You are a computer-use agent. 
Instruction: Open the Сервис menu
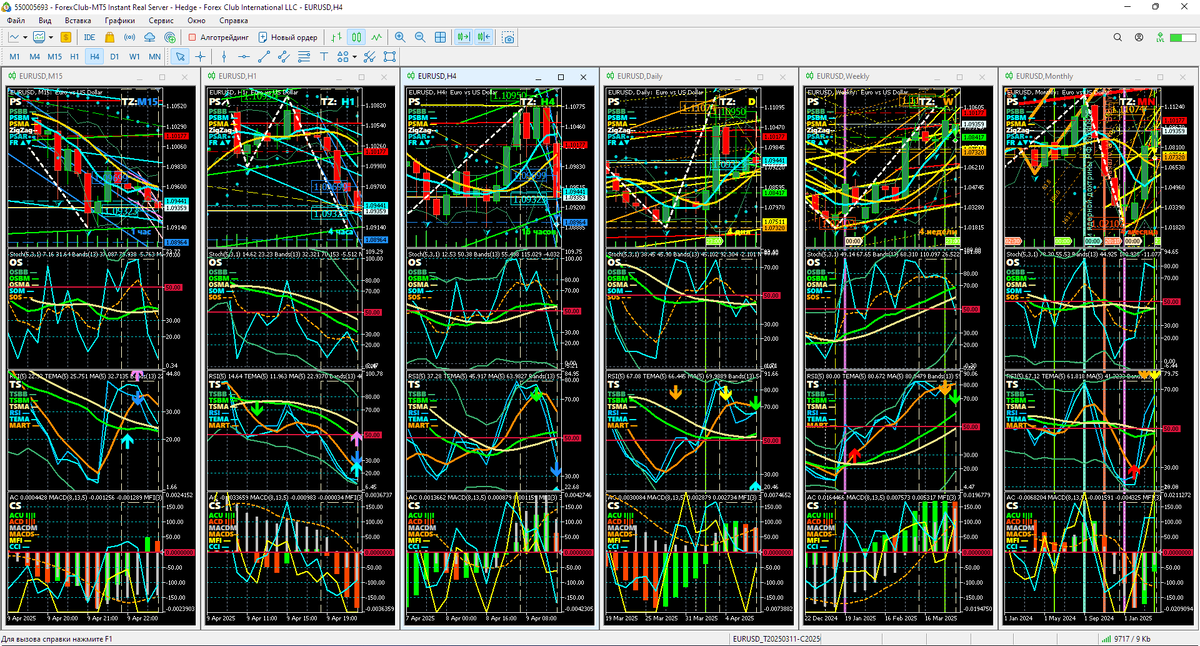160,20
